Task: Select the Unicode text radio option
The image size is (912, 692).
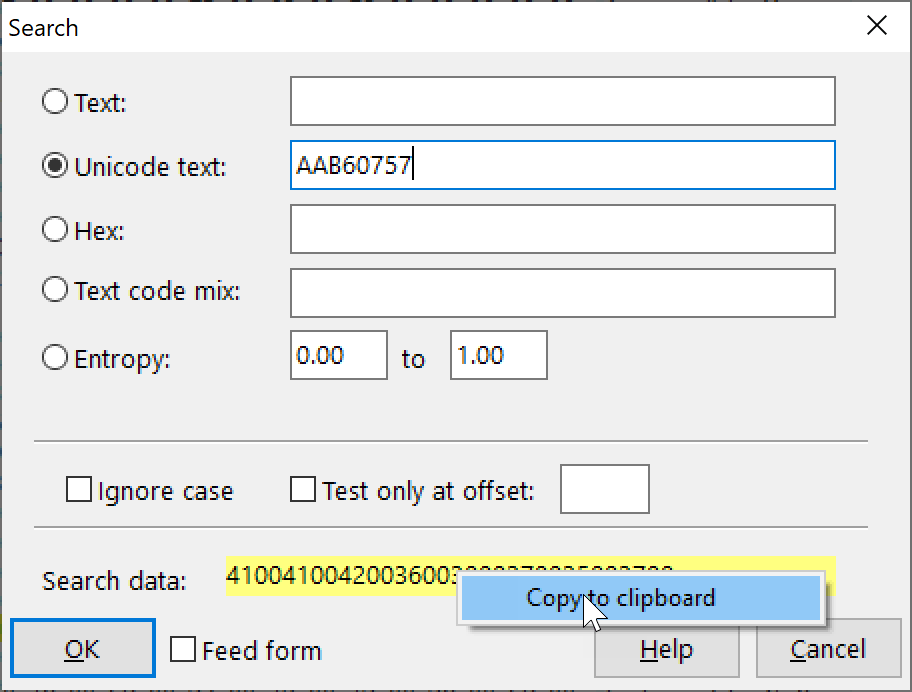Action: (x=56, y=166)
